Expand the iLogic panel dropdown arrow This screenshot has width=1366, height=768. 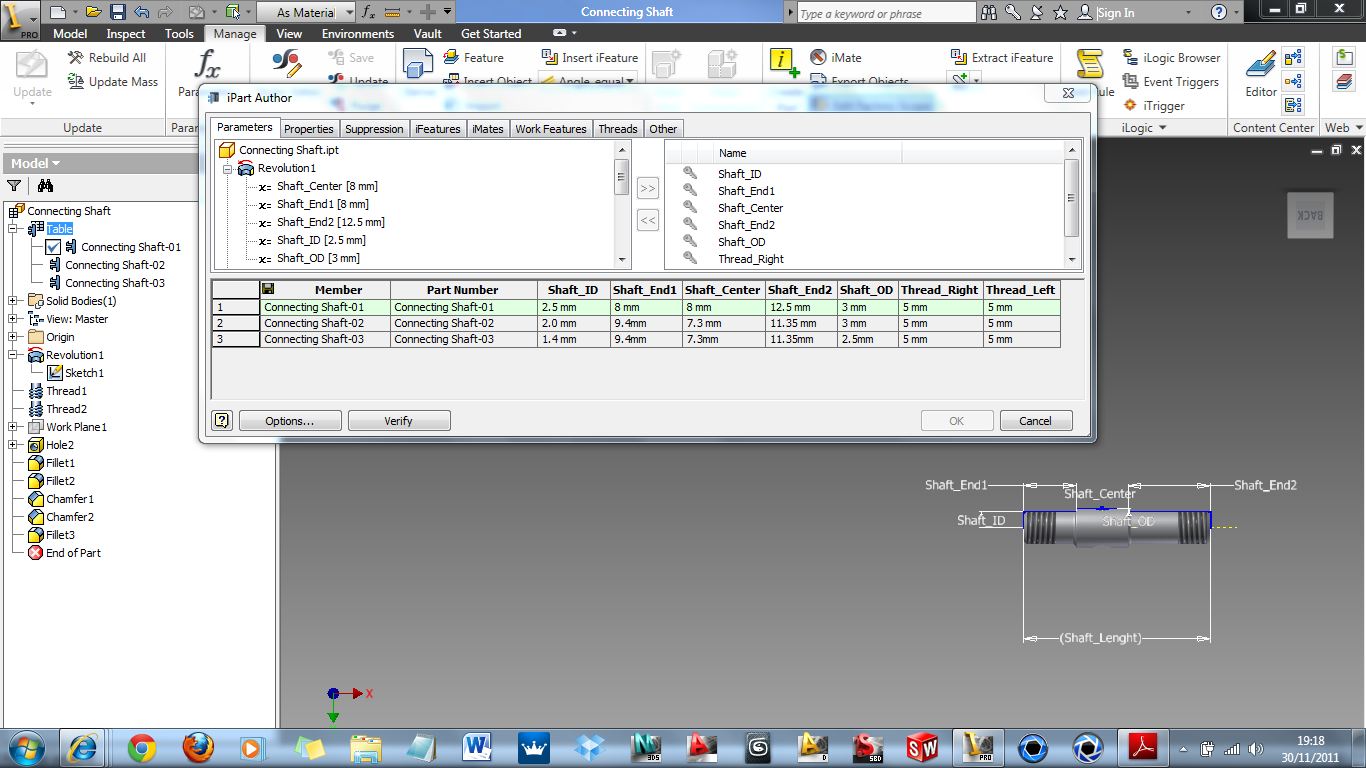[1164, 128]
